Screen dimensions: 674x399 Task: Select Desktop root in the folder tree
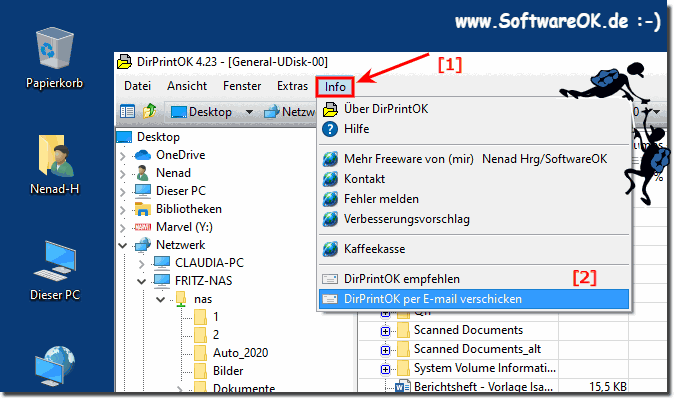[x=158, y=137]
